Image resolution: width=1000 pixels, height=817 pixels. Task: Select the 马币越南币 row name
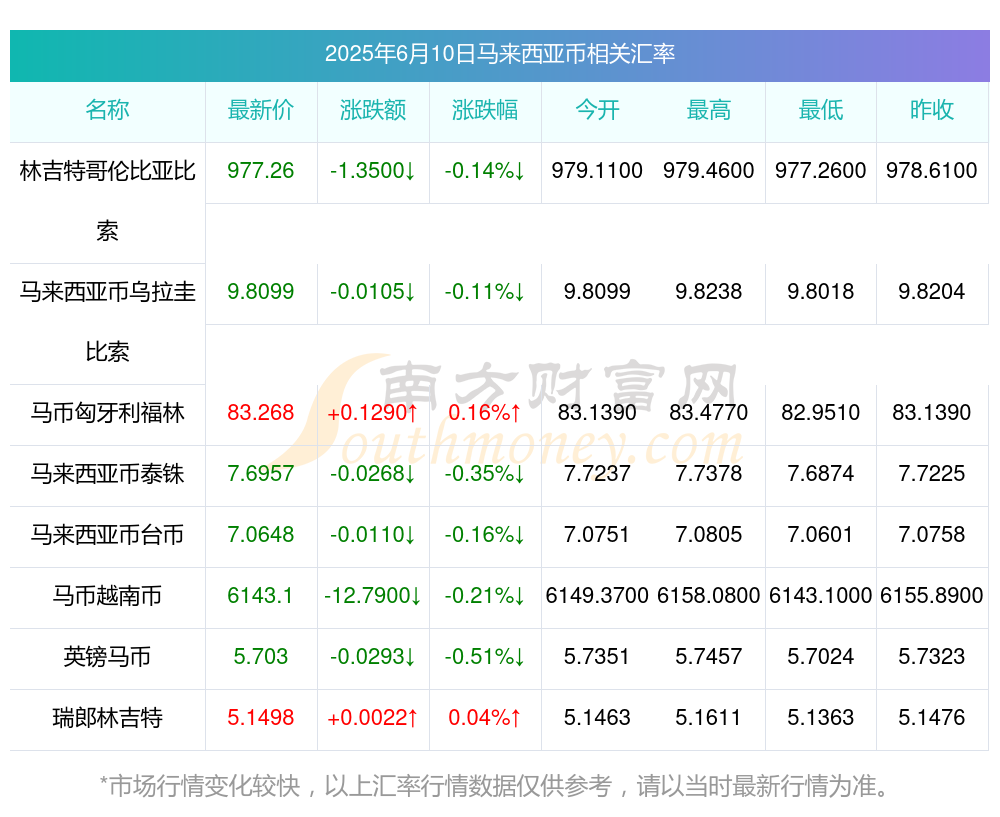coord(107,596)
